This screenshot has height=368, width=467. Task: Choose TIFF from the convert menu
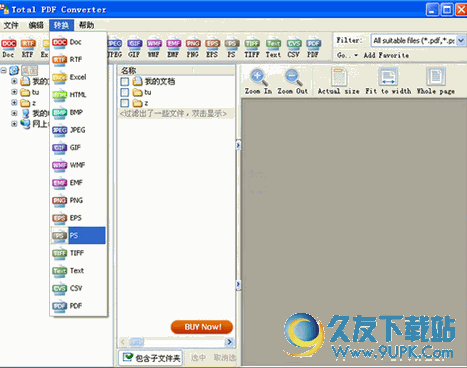(78, 253)
